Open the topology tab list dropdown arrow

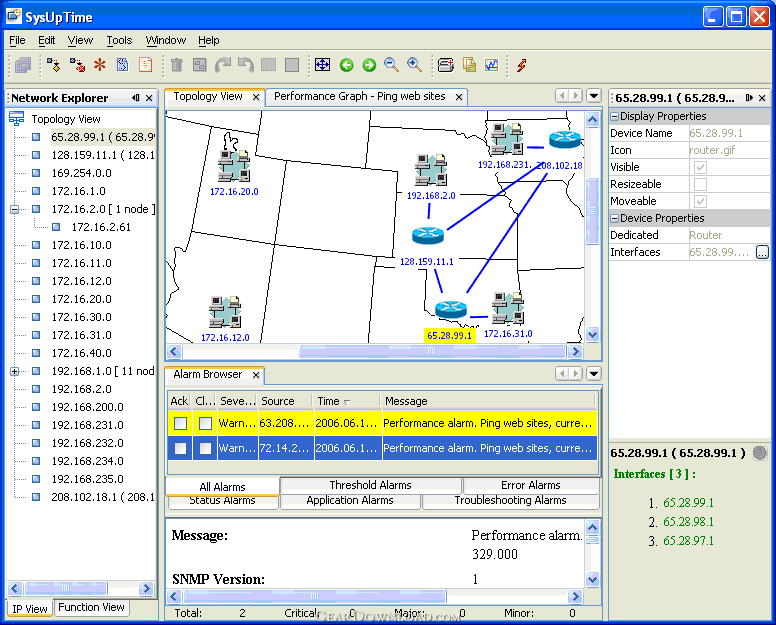click(593, 96)
